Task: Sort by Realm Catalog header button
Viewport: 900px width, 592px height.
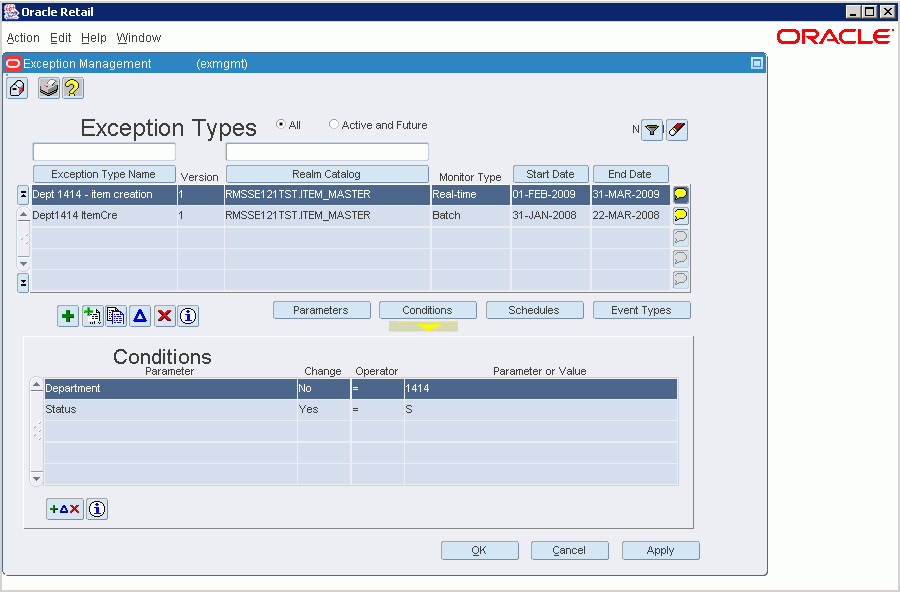Action: point(327,174)
